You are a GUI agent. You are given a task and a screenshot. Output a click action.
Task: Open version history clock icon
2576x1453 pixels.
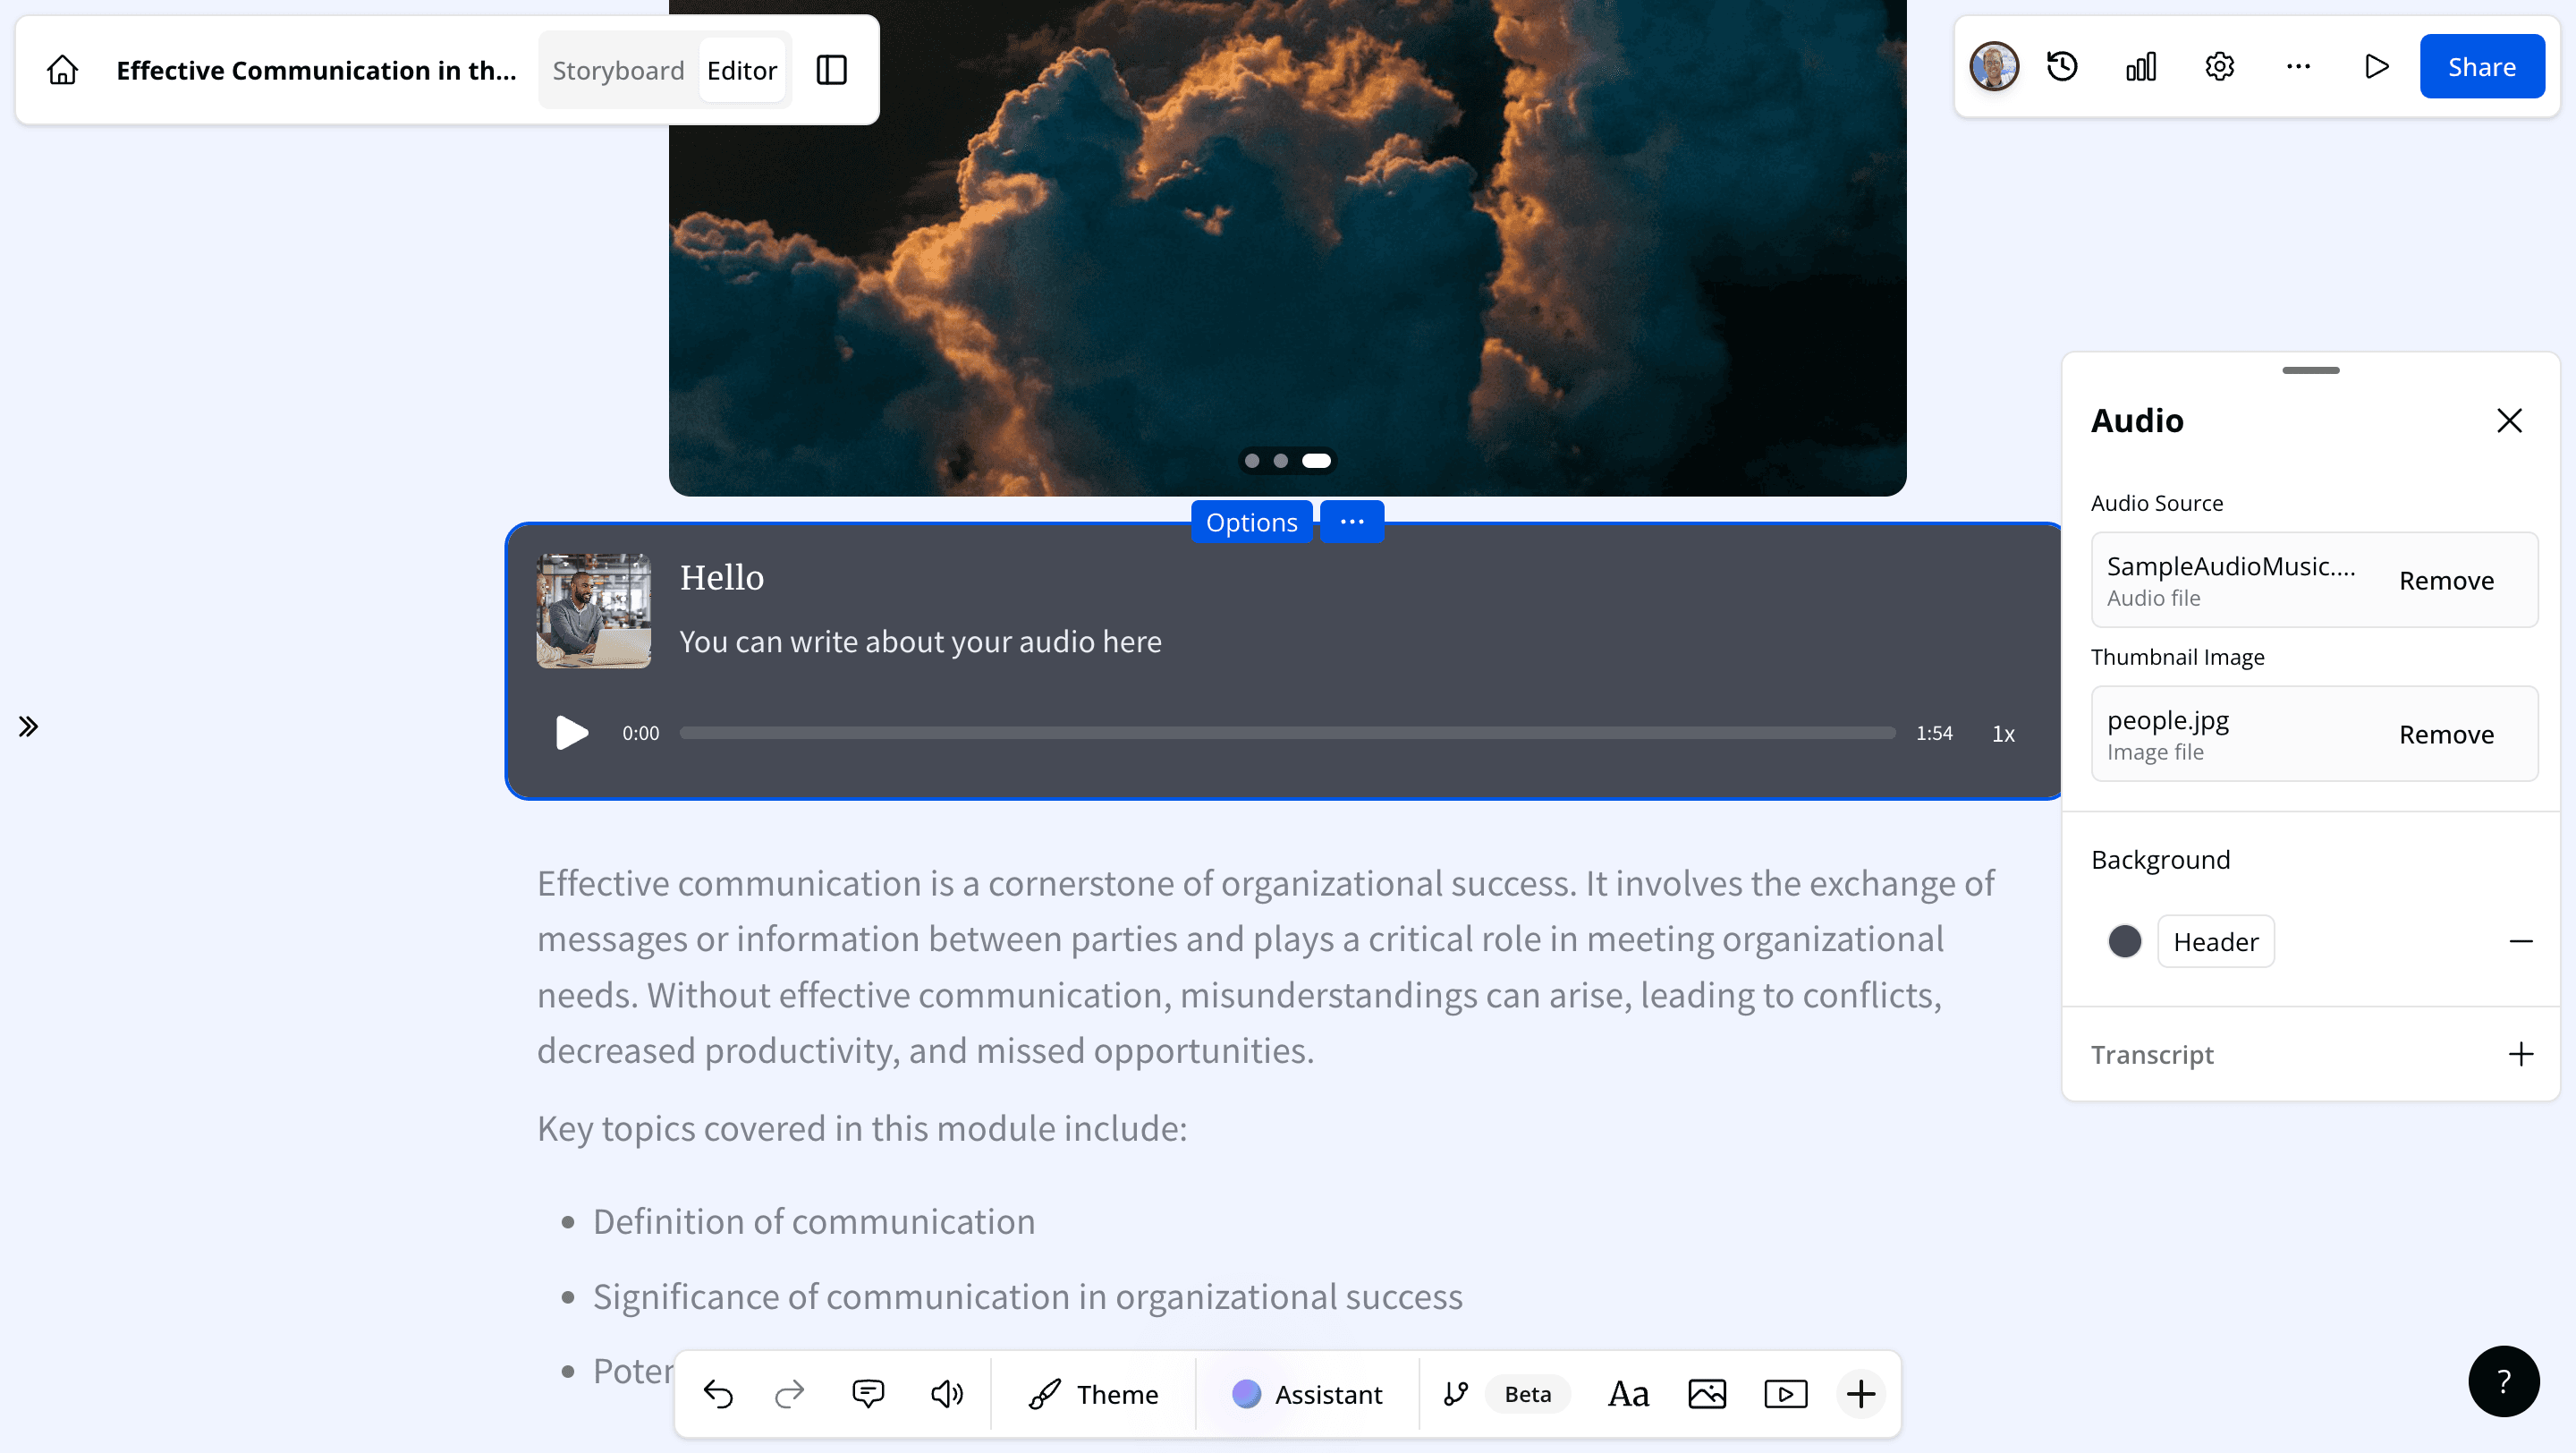click(2062, 67)
